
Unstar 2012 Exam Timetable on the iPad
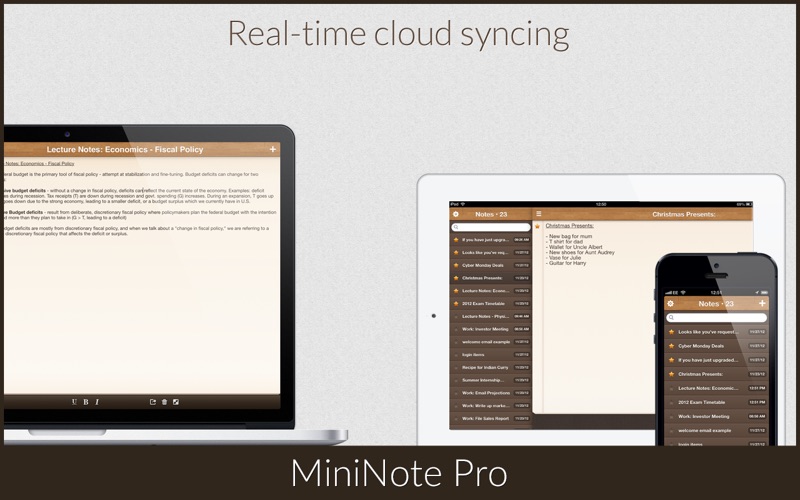pyautogui.click(x=456, y=304)
